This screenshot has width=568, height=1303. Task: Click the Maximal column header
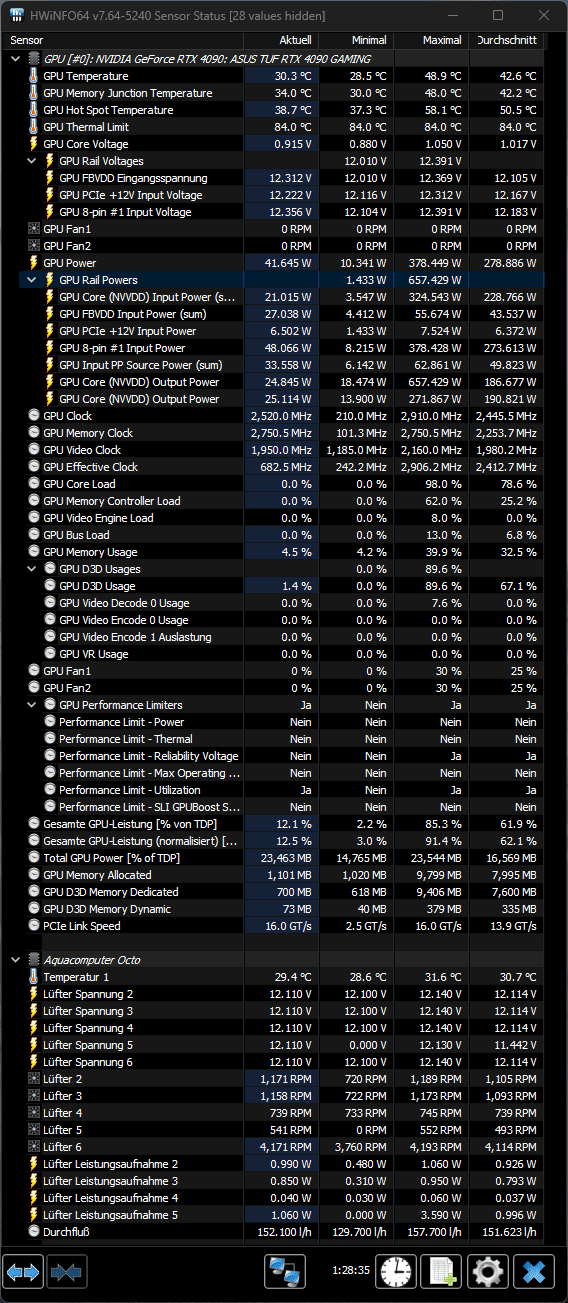431,40
